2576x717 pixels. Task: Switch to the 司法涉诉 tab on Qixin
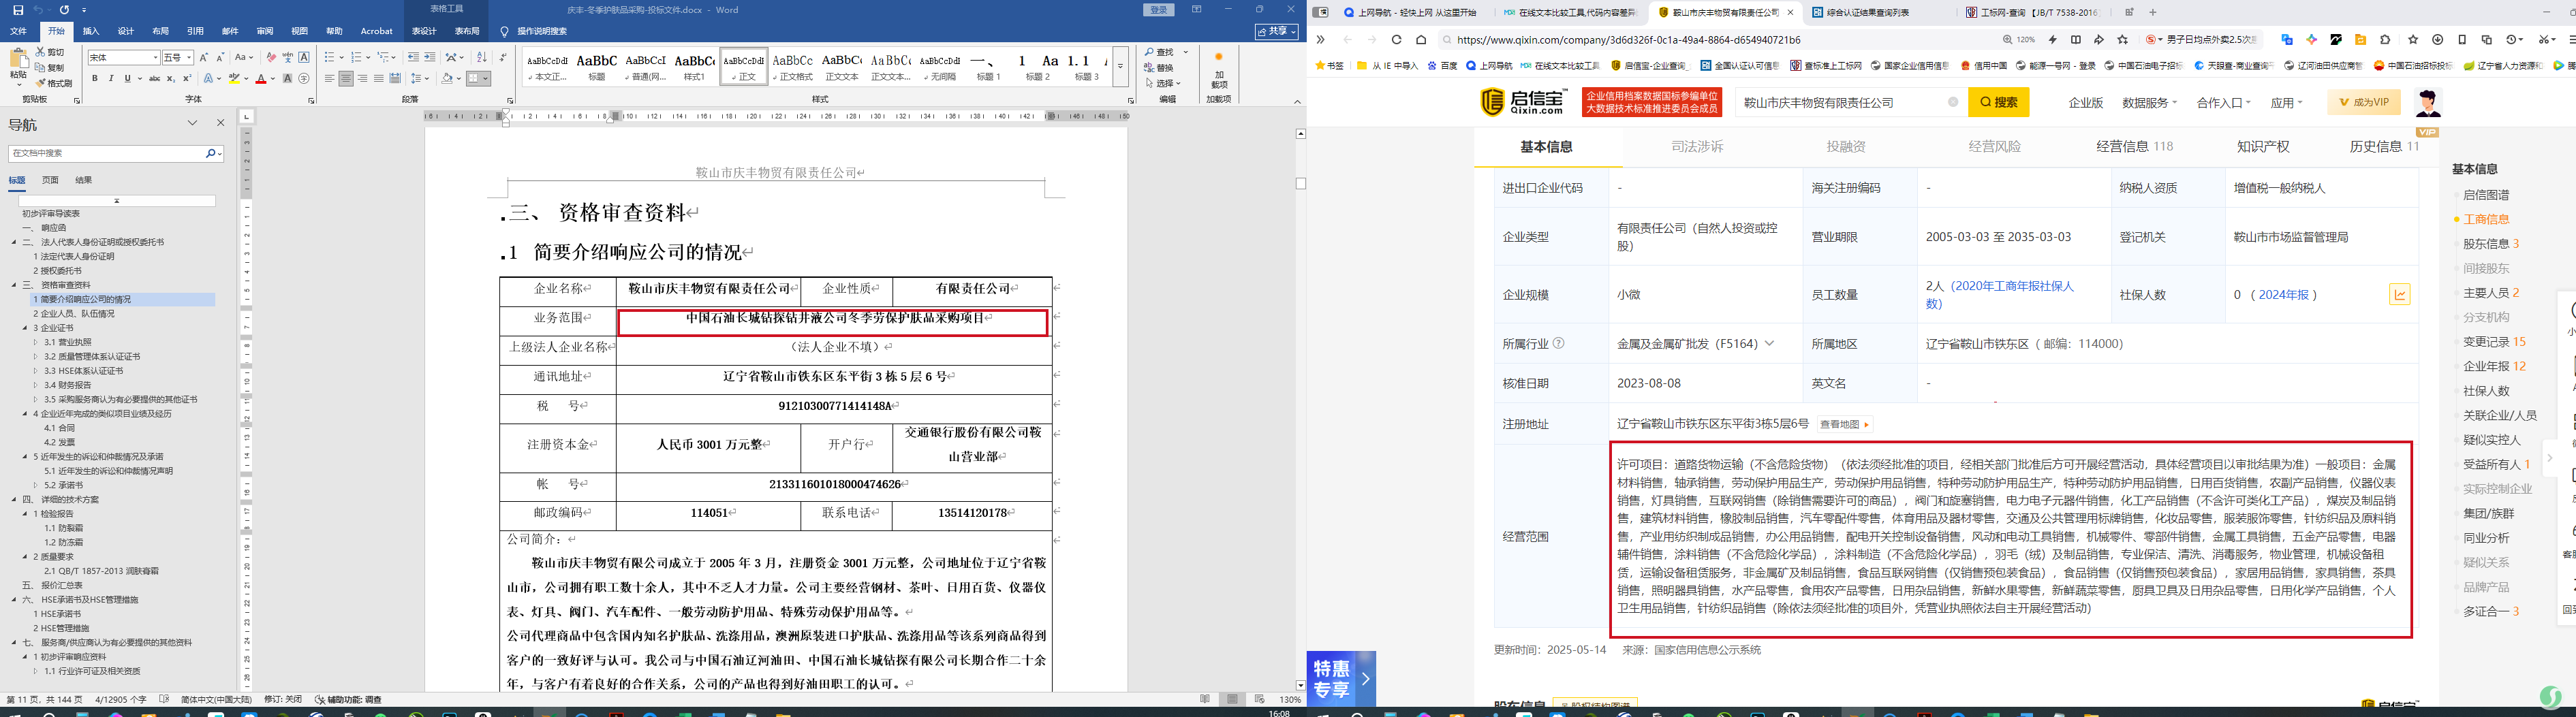tap(1697, 147)
